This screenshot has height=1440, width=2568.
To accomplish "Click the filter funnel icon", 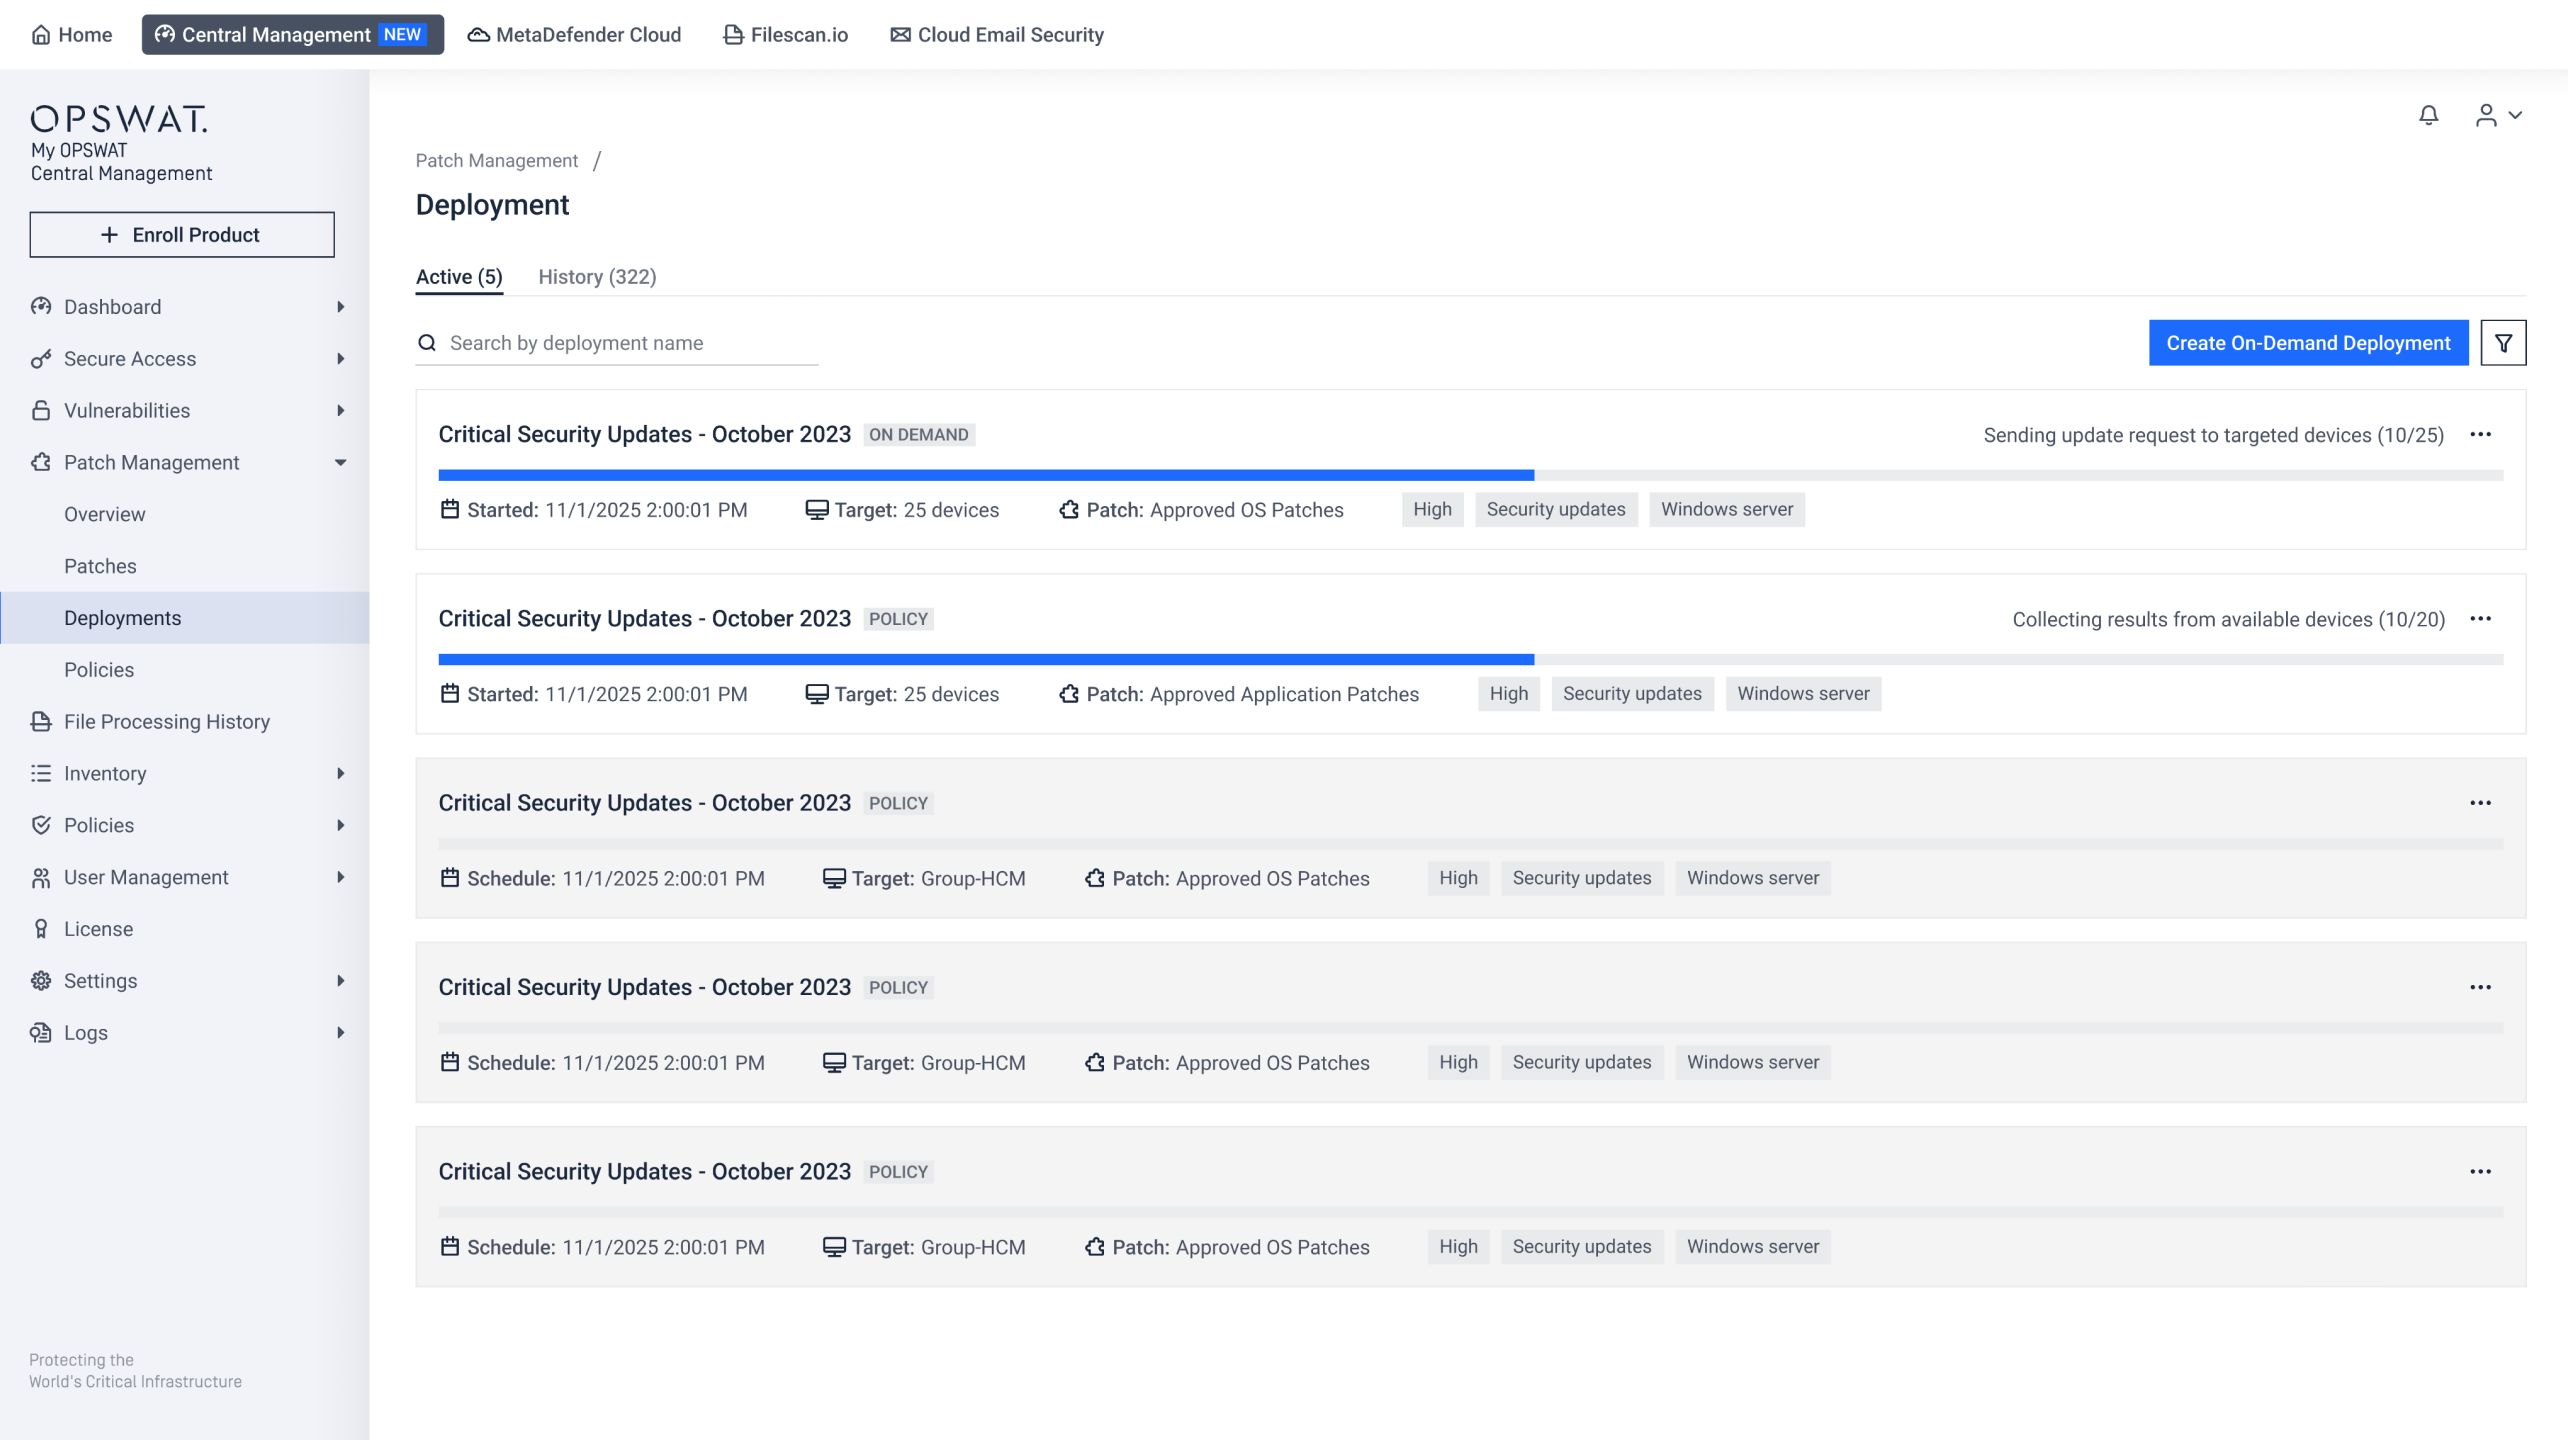I will [x=2503, y=343].
